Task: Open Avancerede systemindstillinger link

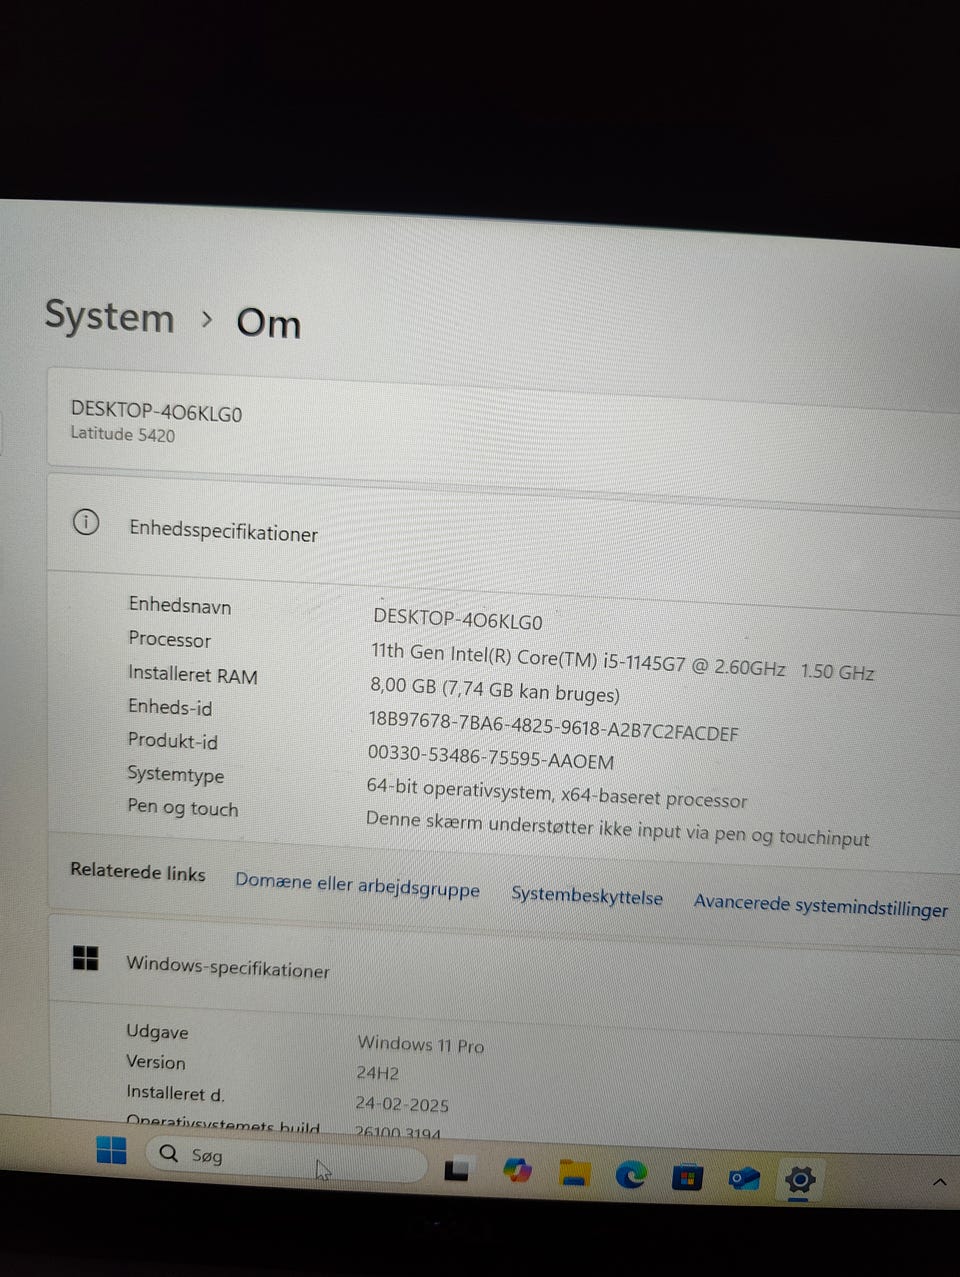Action: [821, 905]
